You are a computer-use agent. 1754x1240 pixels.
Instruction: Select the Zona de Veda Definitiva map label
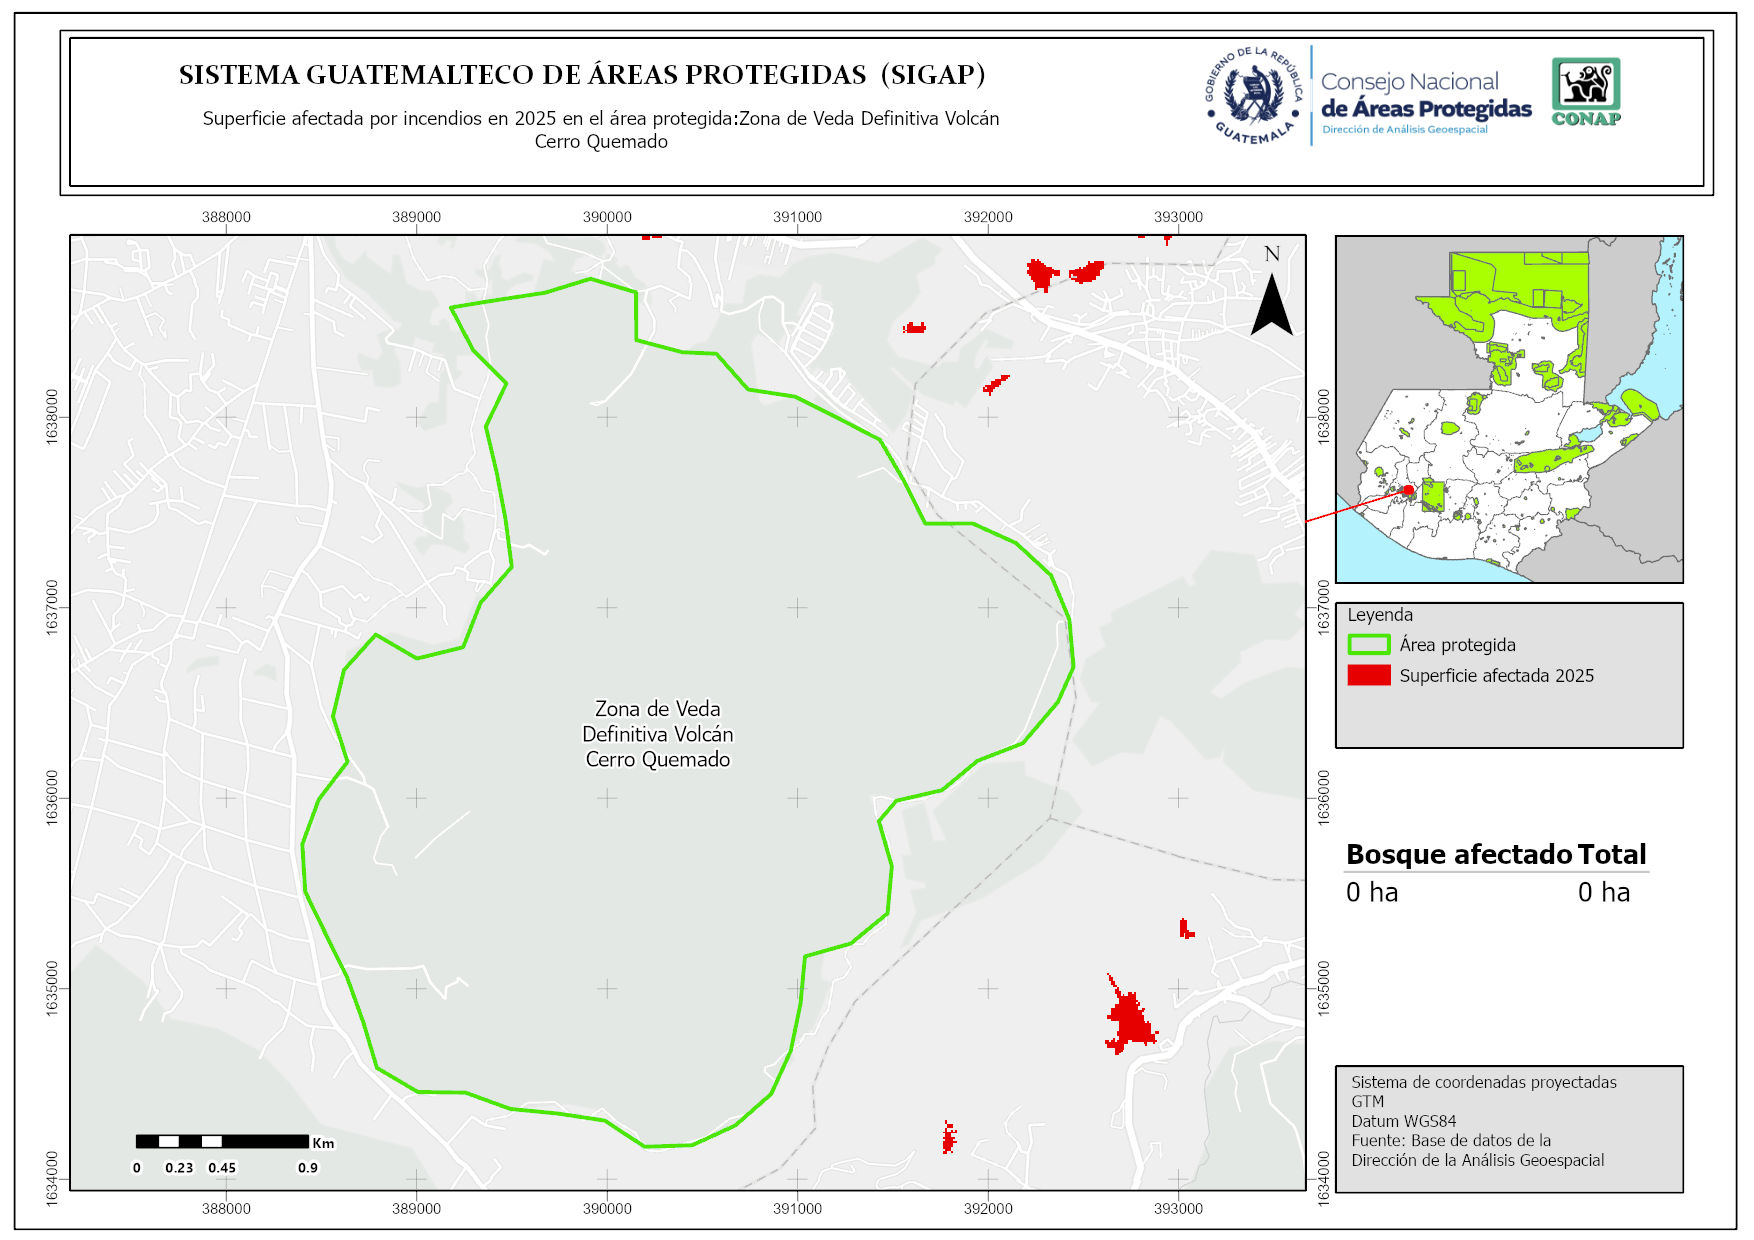[658, 734]
